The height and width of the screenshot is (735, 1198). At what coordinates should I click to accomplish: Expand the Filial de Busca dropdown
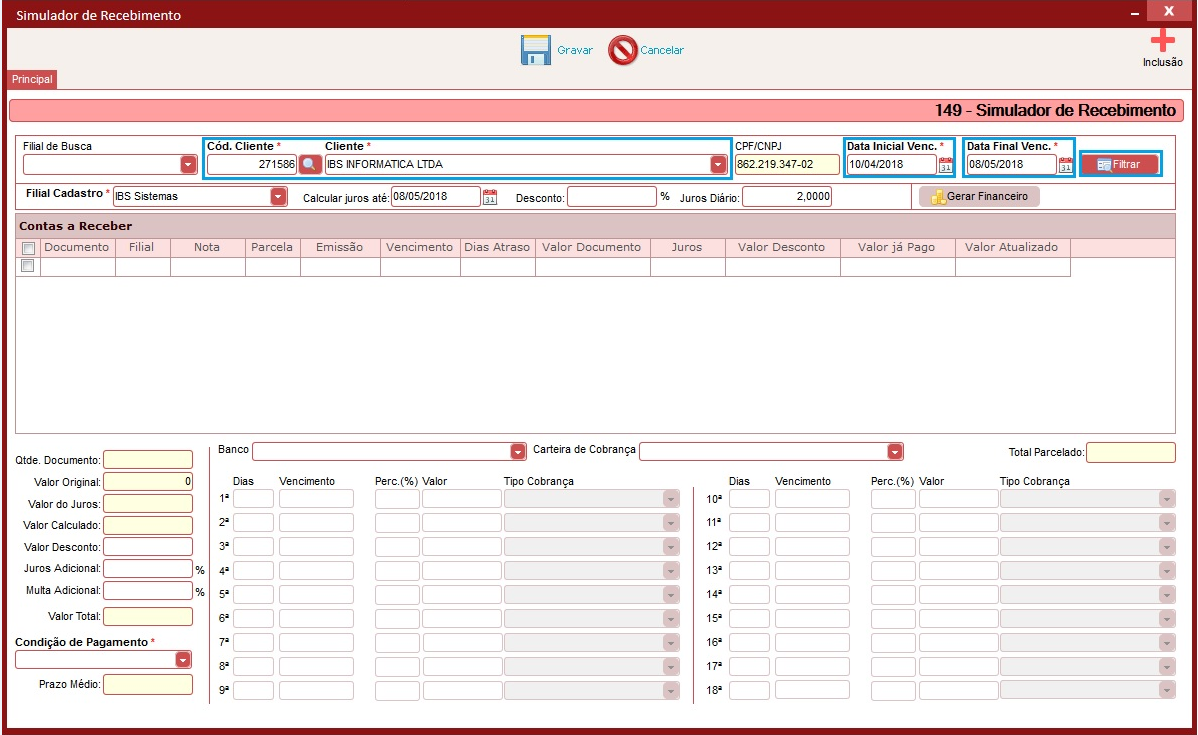coord(188,164)
